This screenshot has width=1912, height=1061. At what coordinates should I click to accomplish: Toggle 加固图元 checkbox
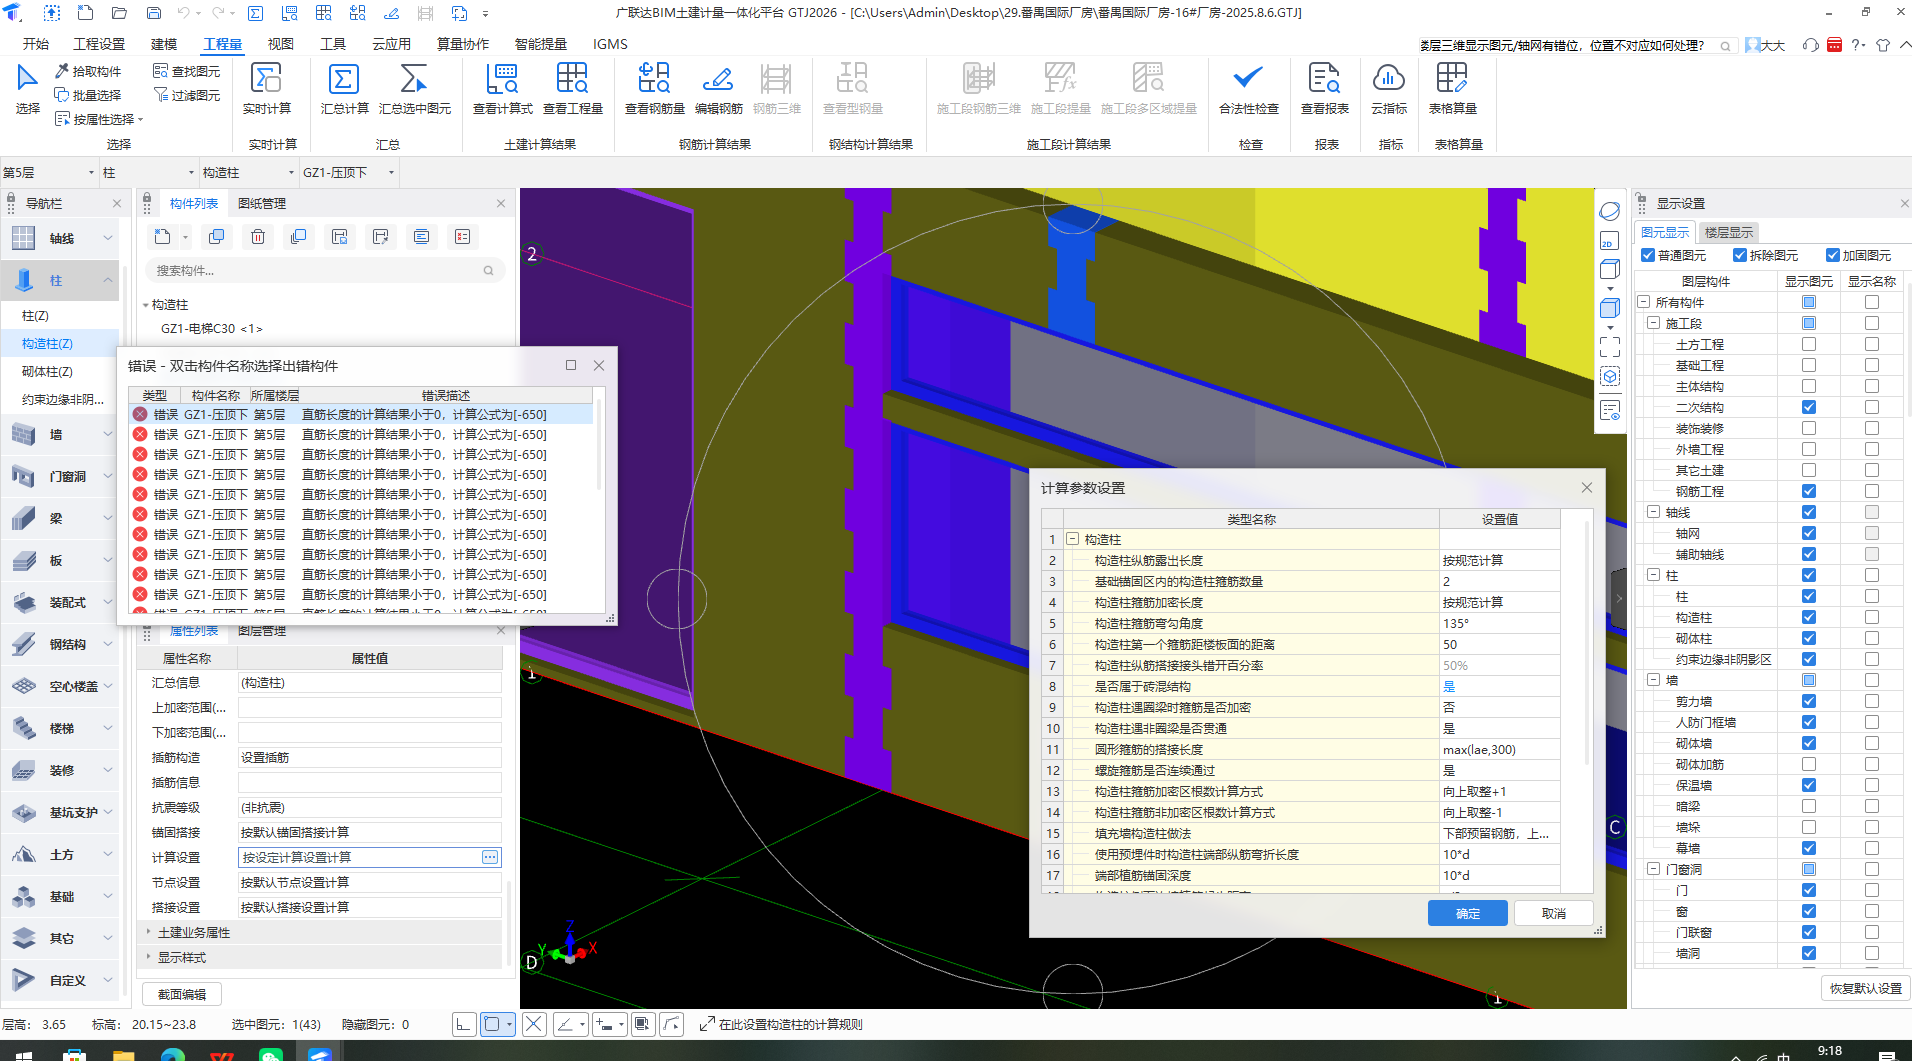[x=1832, y=256]
